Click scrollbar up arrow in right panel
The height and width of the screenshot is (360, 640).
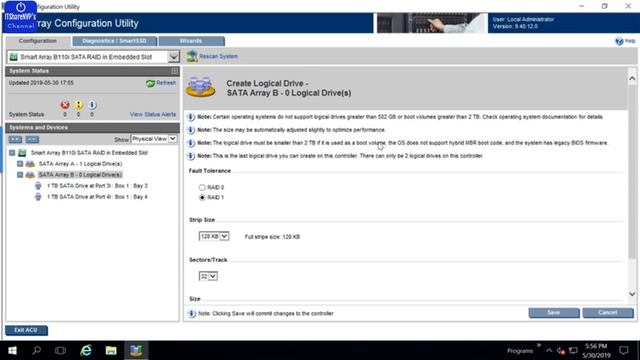632,78
